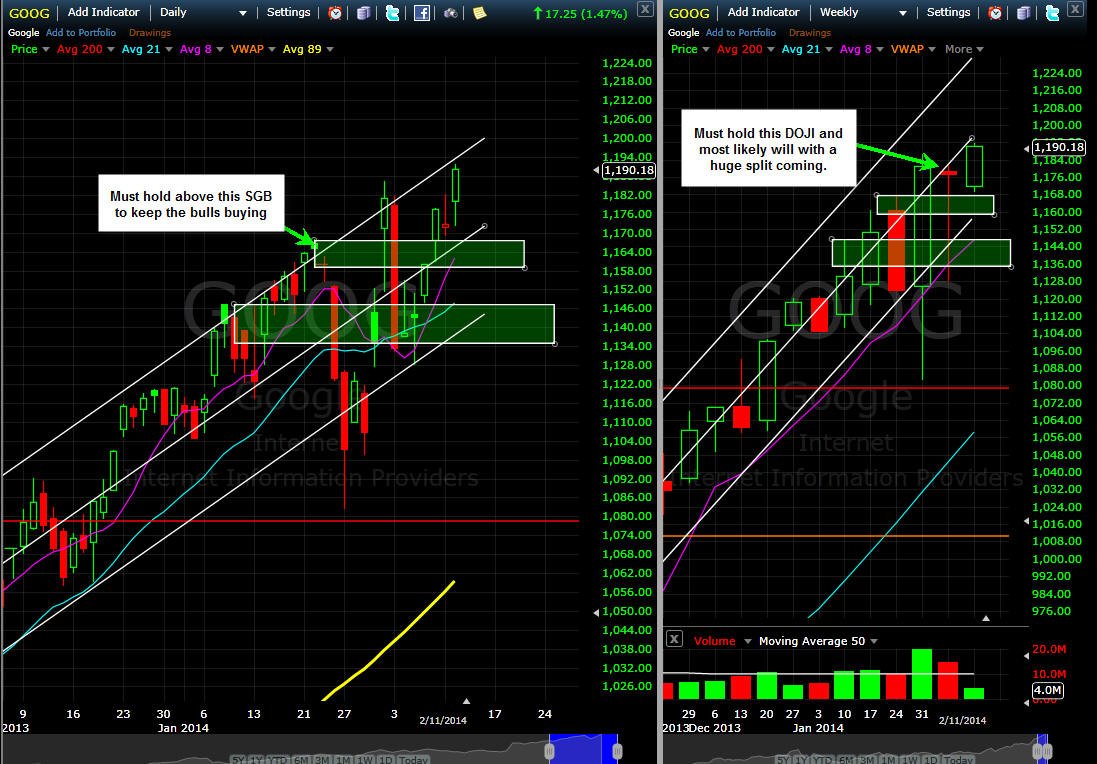The image size is (1097, 764).
Task: Open Settings in the Daily chart
Action: tap(288, 12)
